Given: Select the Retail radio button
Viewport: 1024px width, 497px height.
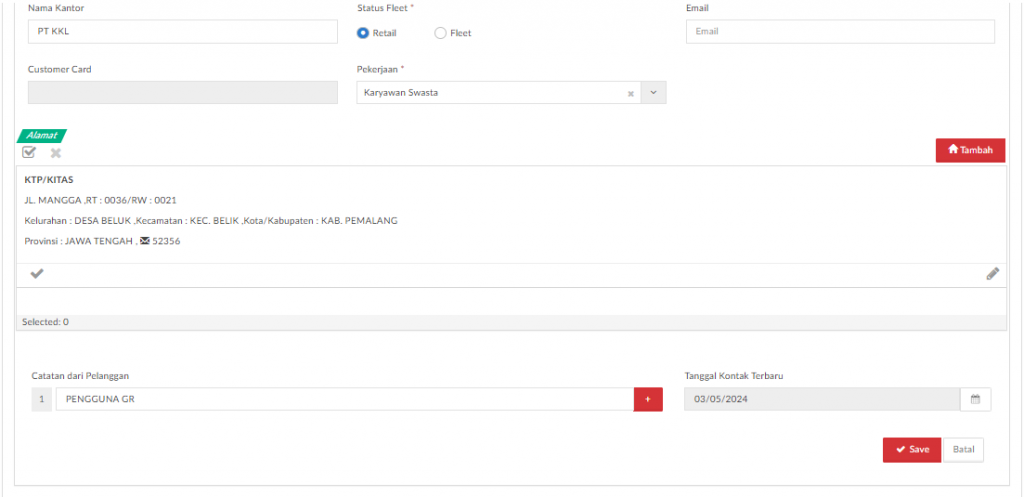Looking at the screenshot, I should (362, 33).
